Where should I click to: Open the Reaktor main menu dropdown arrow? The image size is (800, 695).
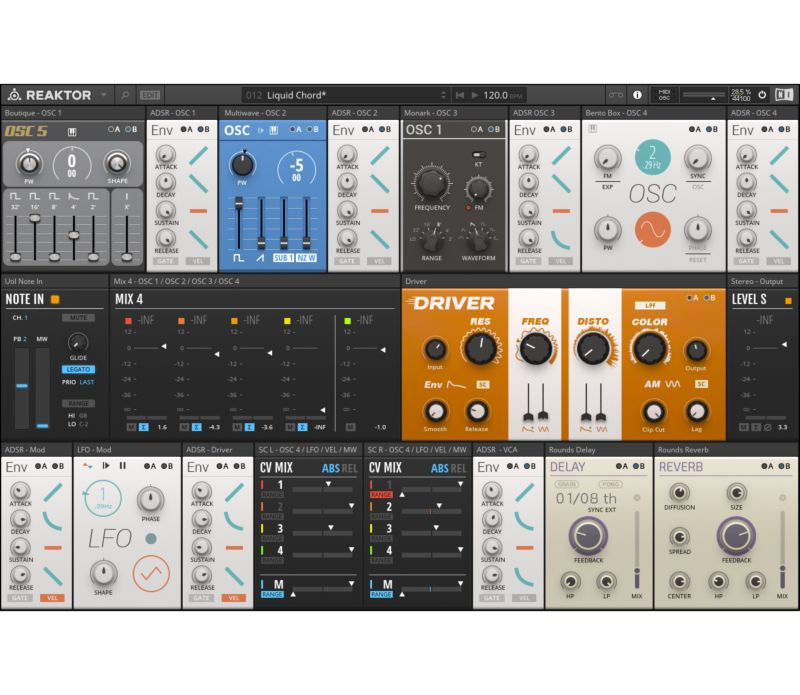tap(104, 95)
